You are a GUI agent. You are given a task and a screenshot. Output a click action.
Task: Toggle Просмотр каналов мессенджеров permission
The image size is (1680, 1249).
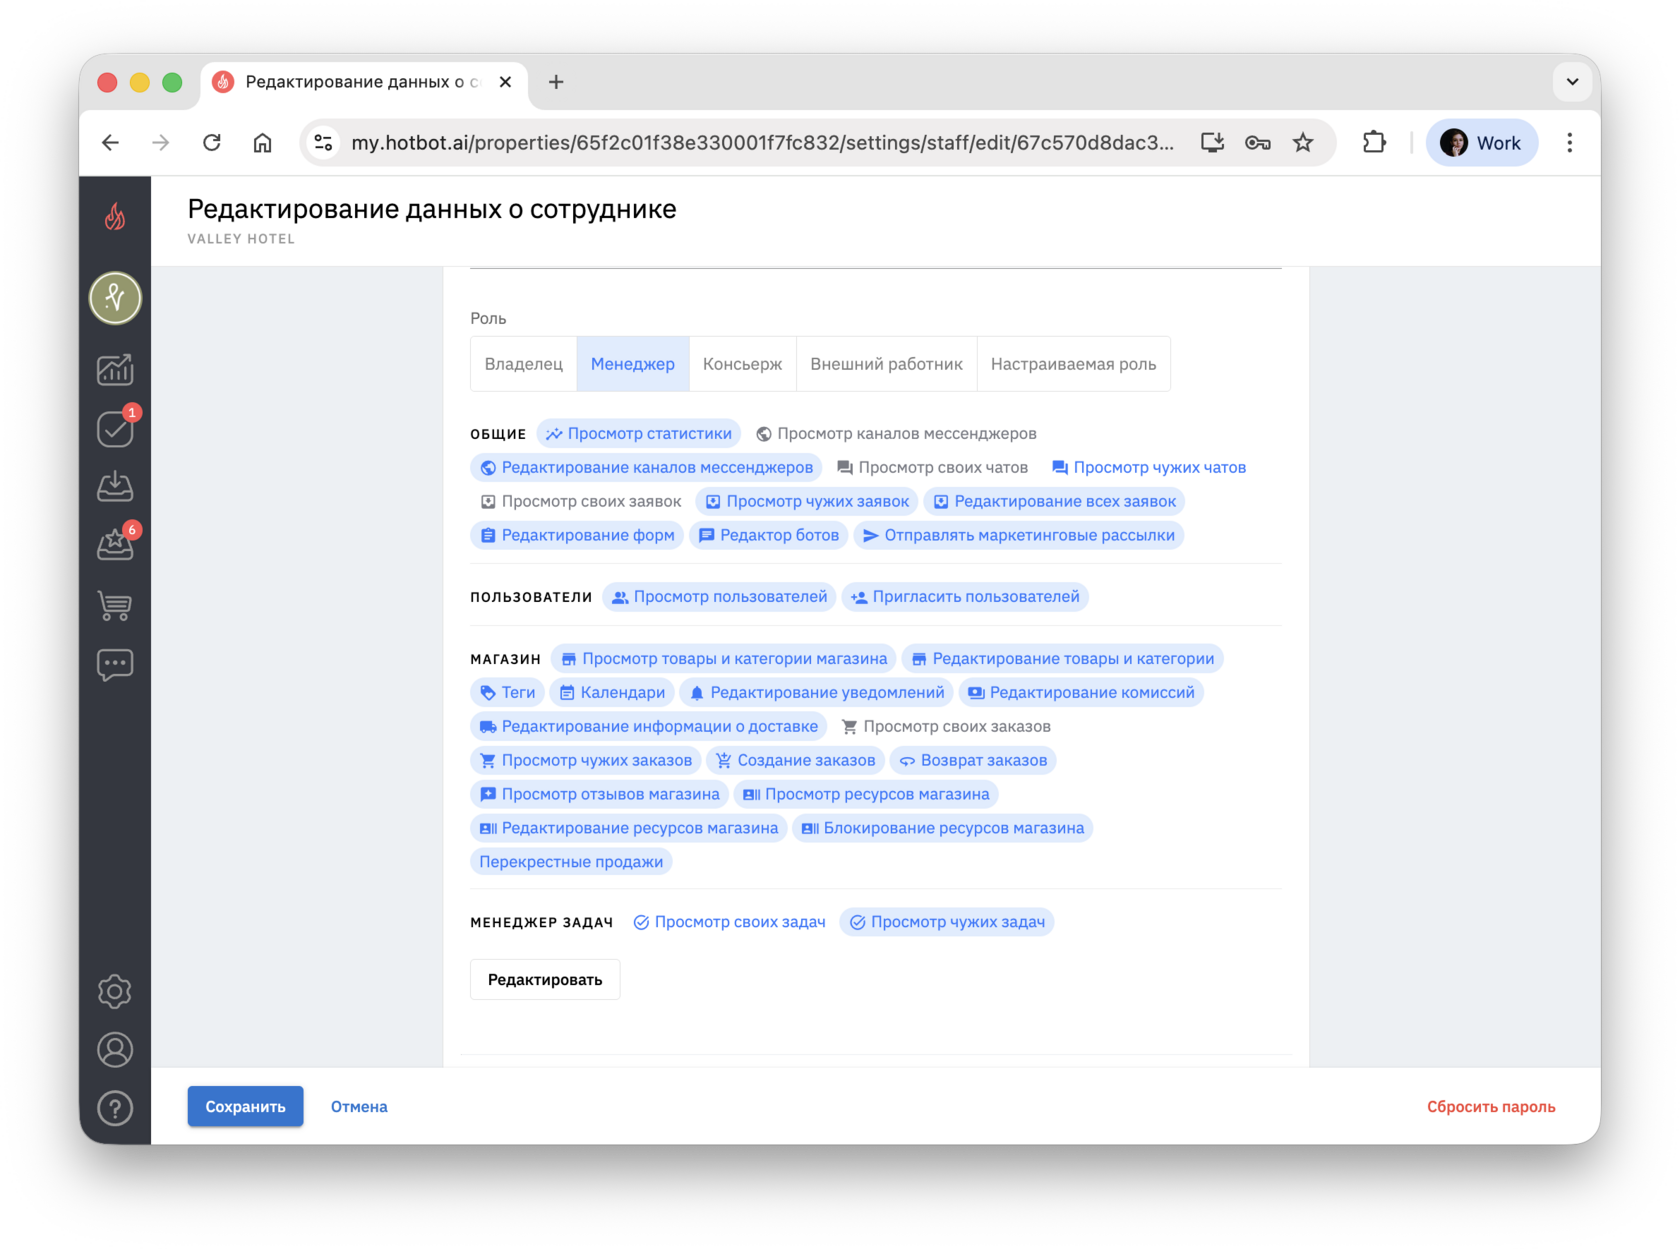[896, 433]
